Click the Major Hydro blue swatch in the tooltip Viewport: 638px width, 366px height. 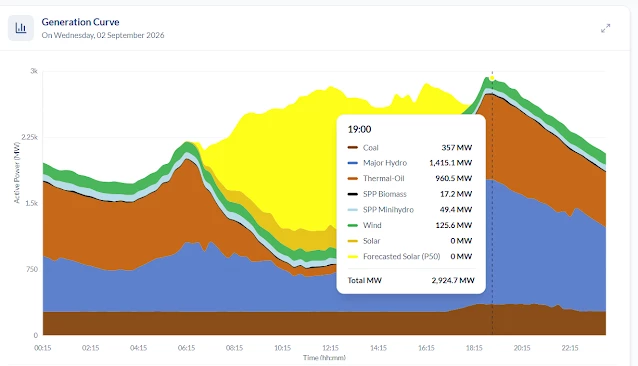(352, 163)
